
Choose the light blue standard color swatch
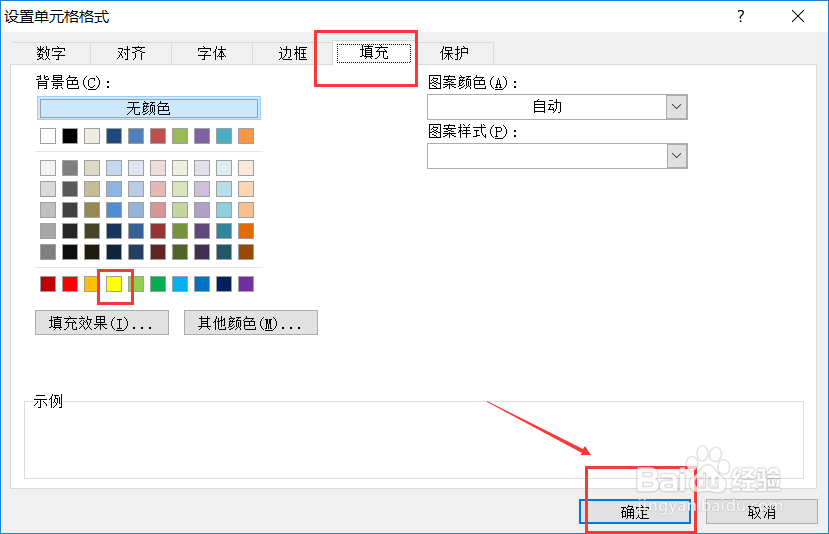[x=180, y=284]
